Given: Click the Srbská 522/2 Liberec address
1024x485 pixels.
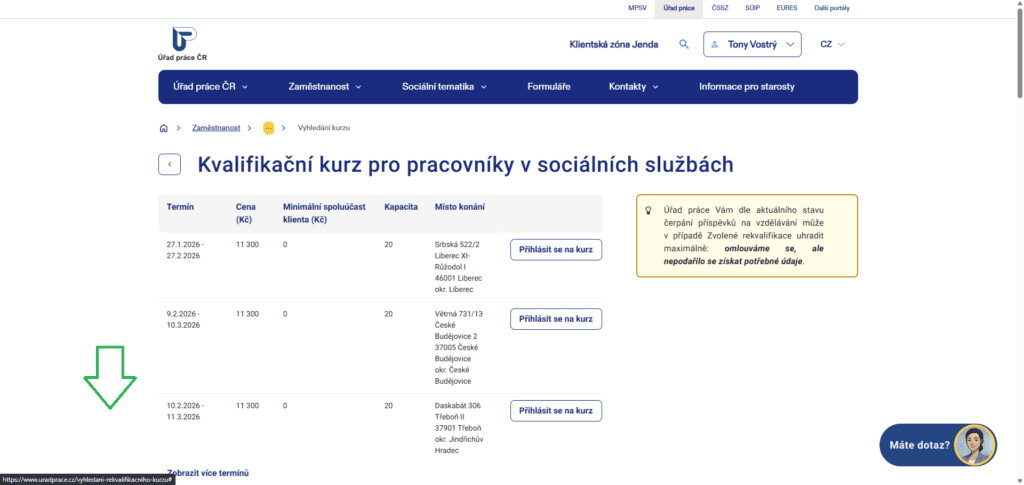Looking at the screenshot, I should [x=458, y=267].
